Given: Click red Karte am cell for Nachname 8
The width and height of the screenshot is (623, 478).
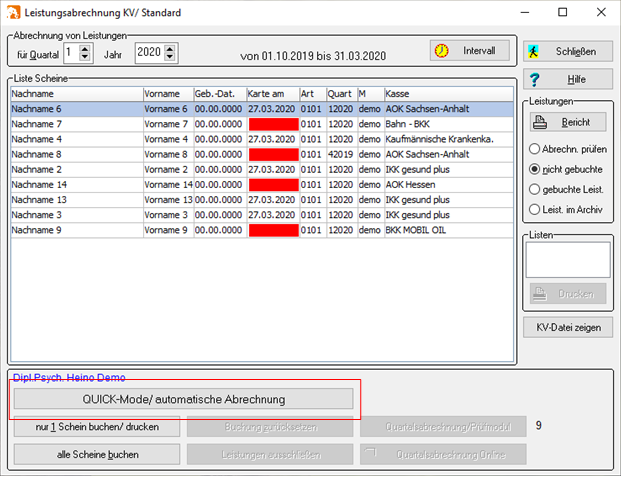Looking at the screenshot, I should pyautogui.click(x=274, y=155).
